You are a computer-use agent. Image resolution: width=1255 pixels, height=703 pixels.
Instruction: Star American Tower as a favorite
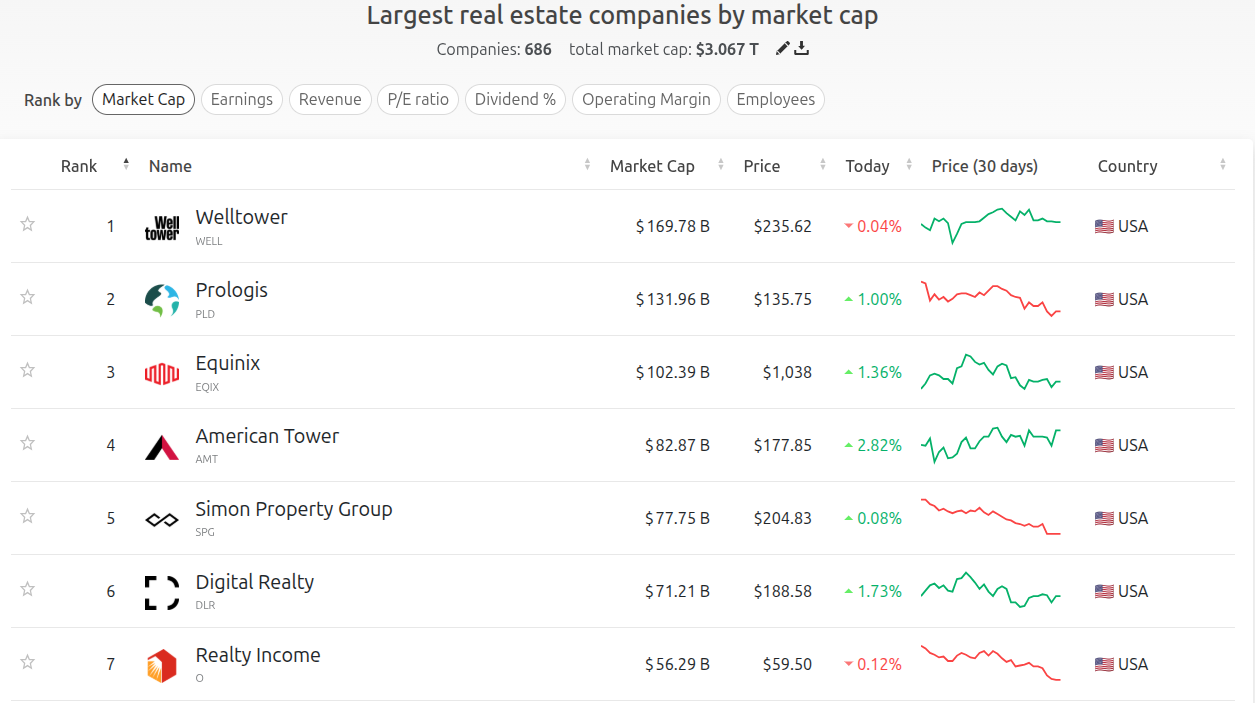(28, 443)
